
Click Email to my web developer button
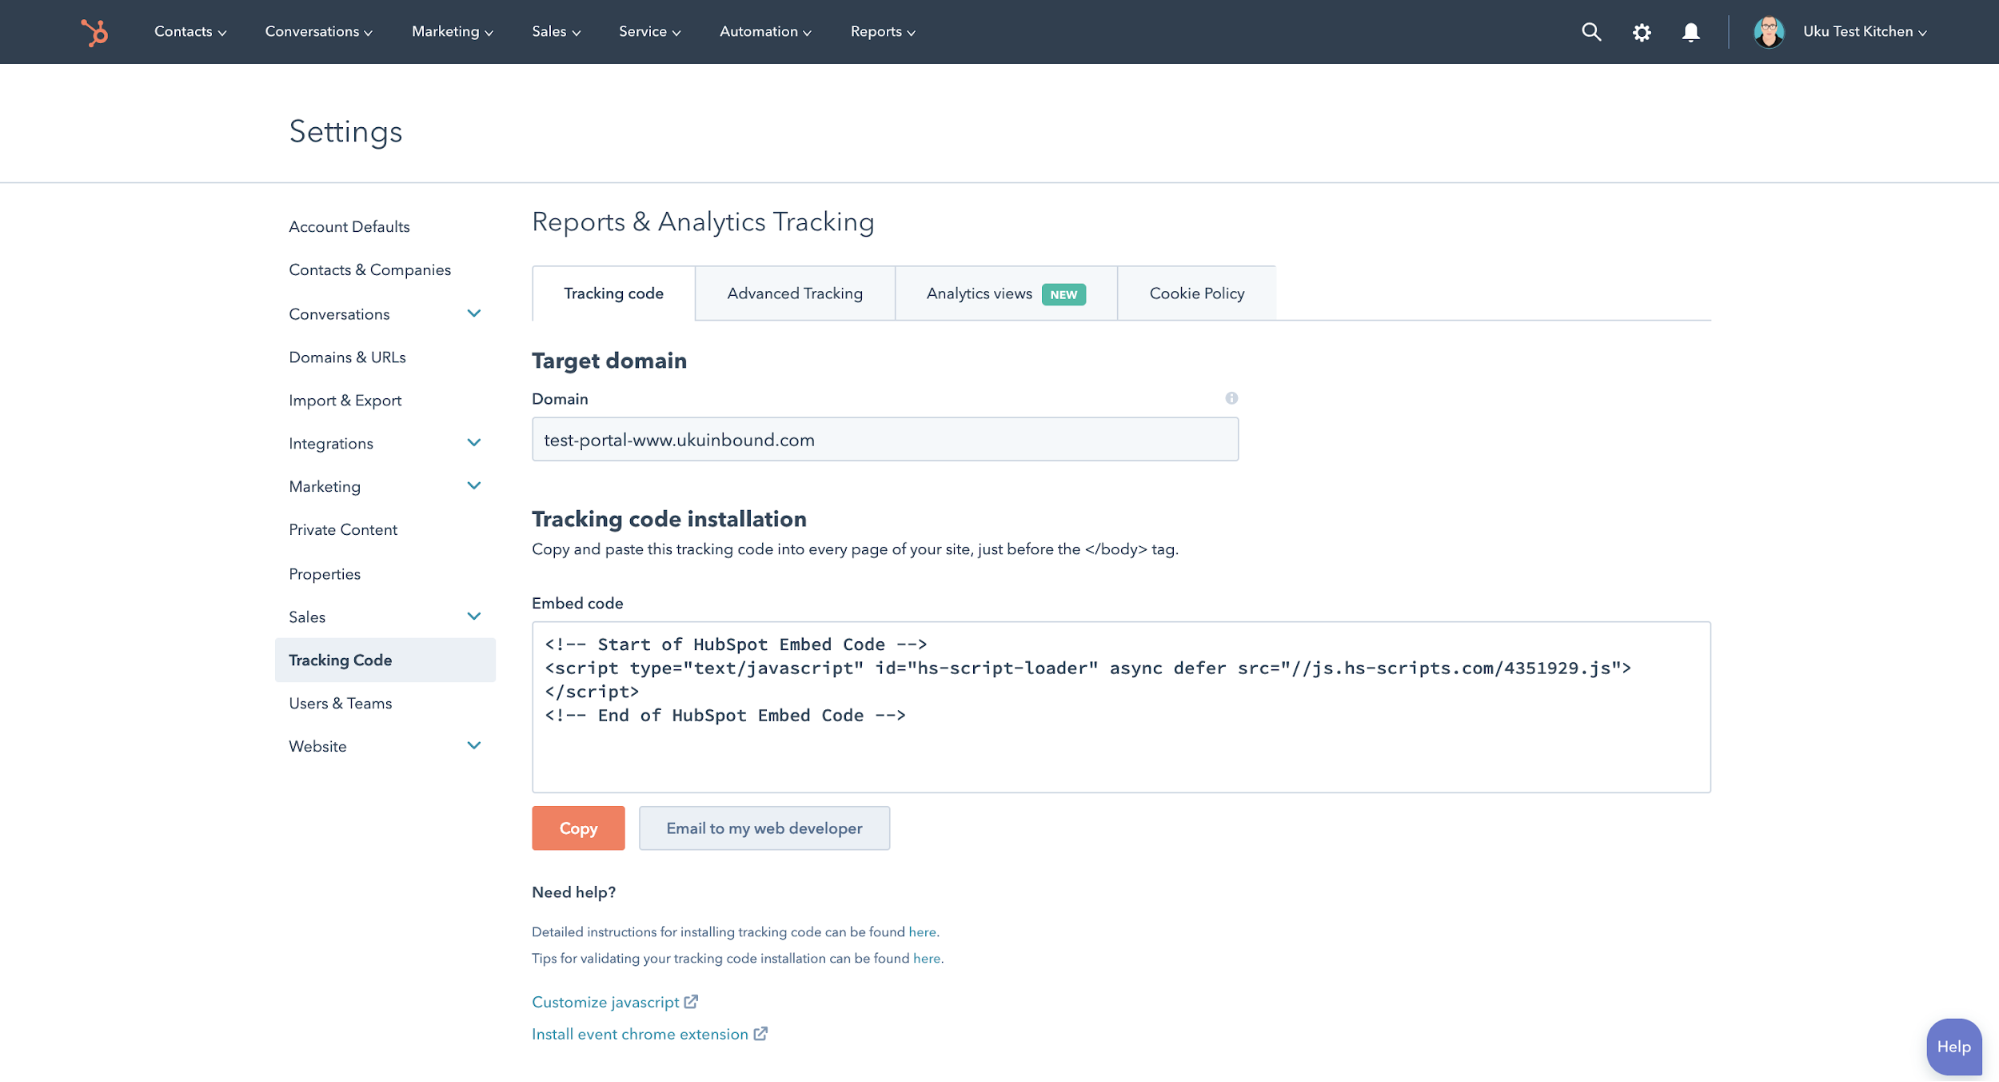764,827
